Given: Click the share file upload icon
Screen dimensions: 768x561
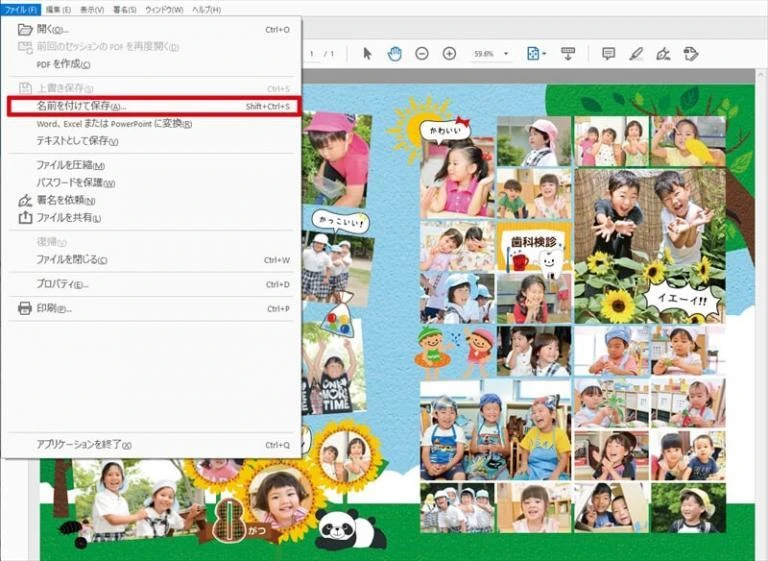Looking at the screenshot, I should [x=25, y=218].
